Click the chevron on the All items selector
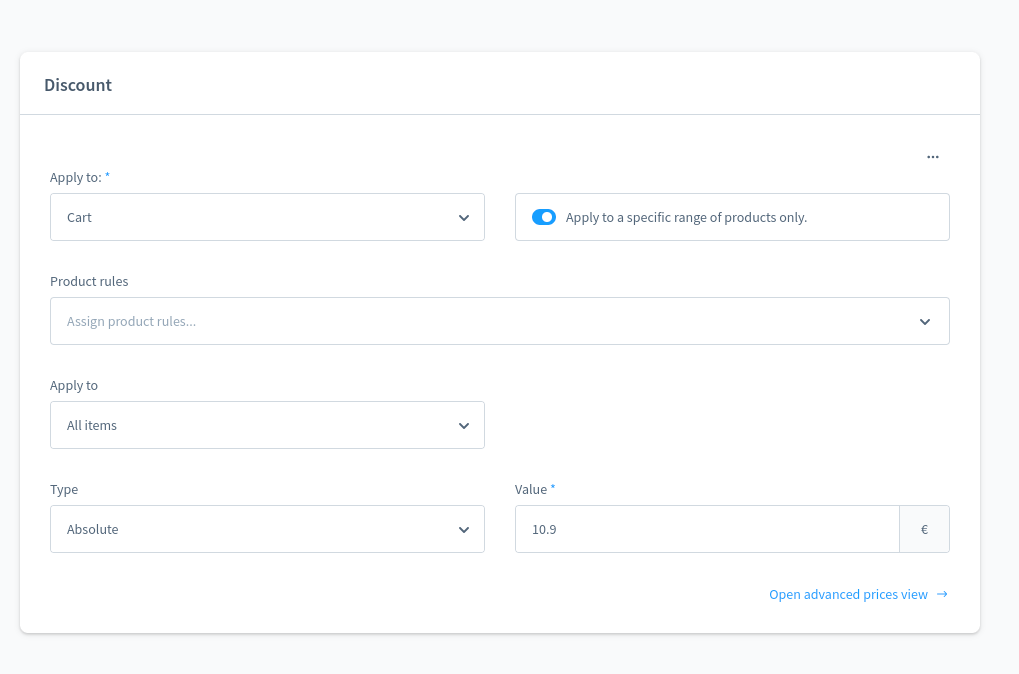Screen dimensions: 1019x674 (463, 424)
